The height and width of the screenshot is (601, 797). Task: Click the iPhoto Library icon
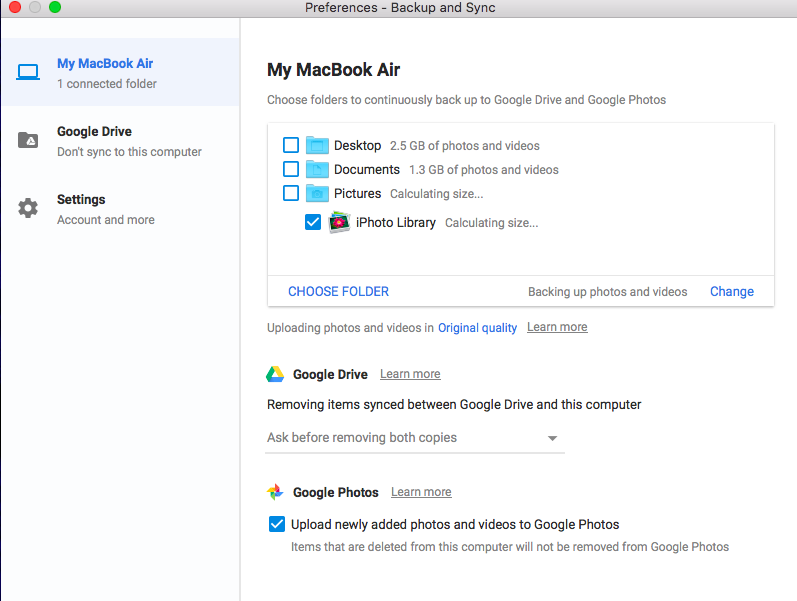[339, 222]
